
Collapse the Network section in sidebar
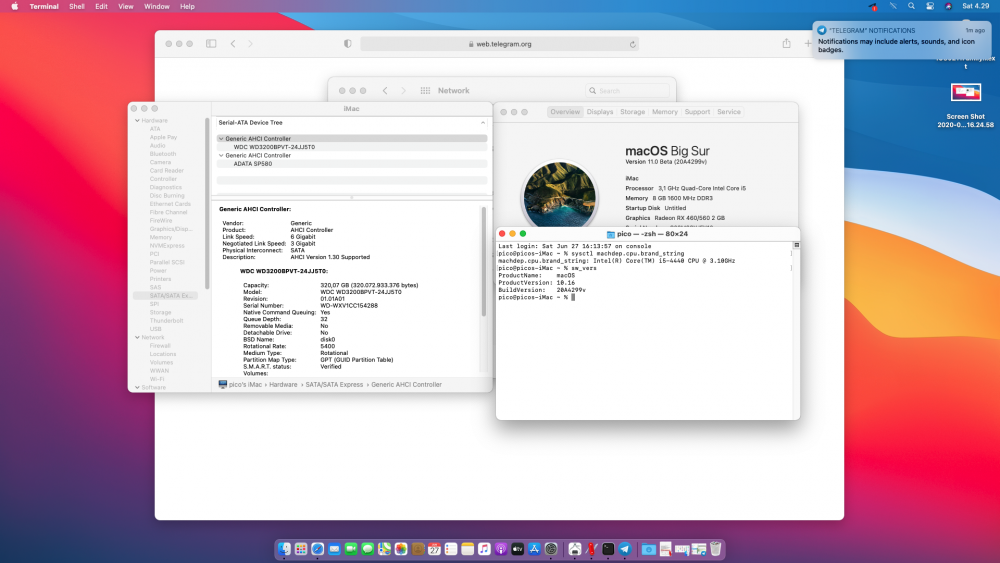coord(137,337)
